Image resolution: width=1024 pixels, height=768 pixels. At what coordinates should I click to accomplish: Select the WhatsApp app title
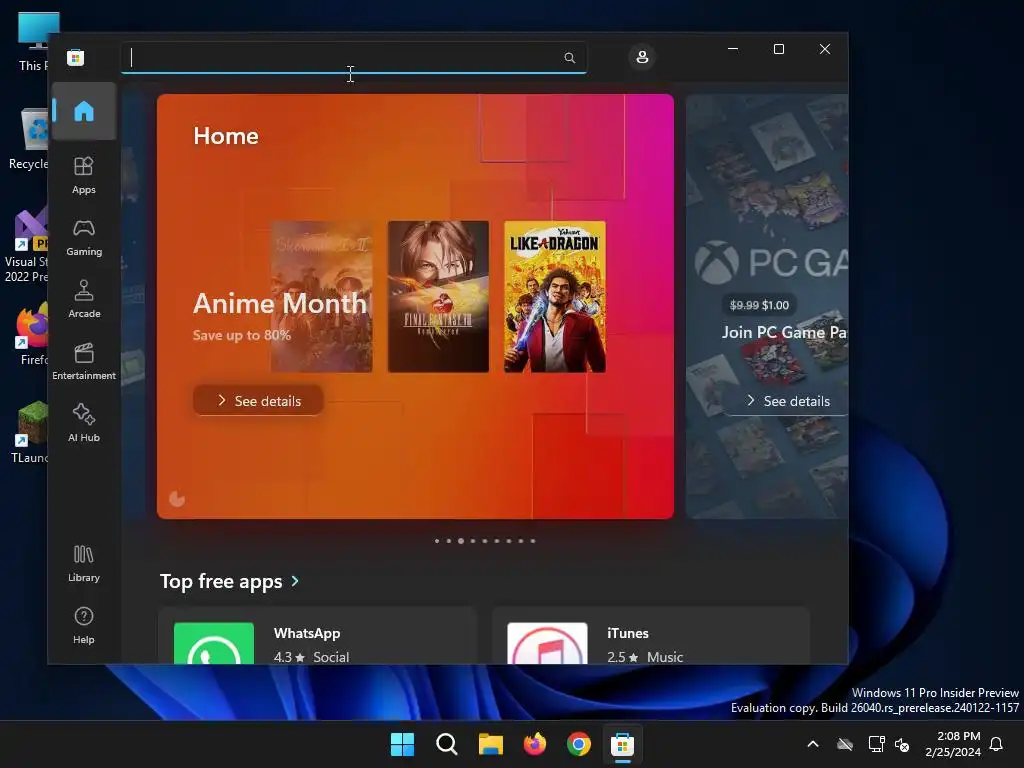[x=307, y=633]
